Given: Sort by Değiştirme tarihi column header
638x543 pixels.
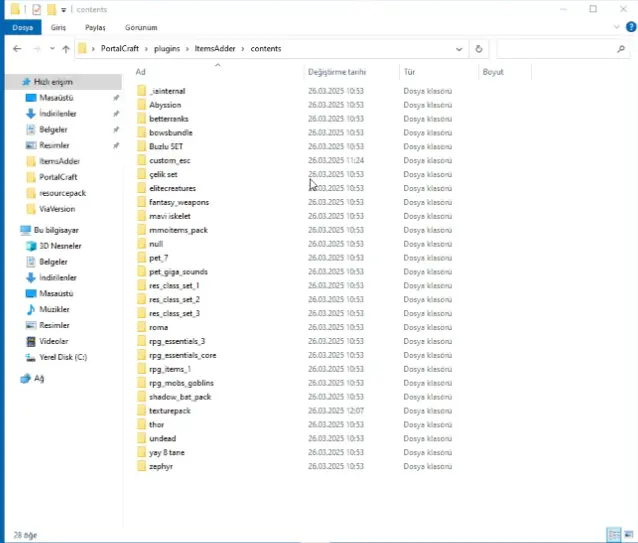Looking at the screenshot, I should point(337,72).
